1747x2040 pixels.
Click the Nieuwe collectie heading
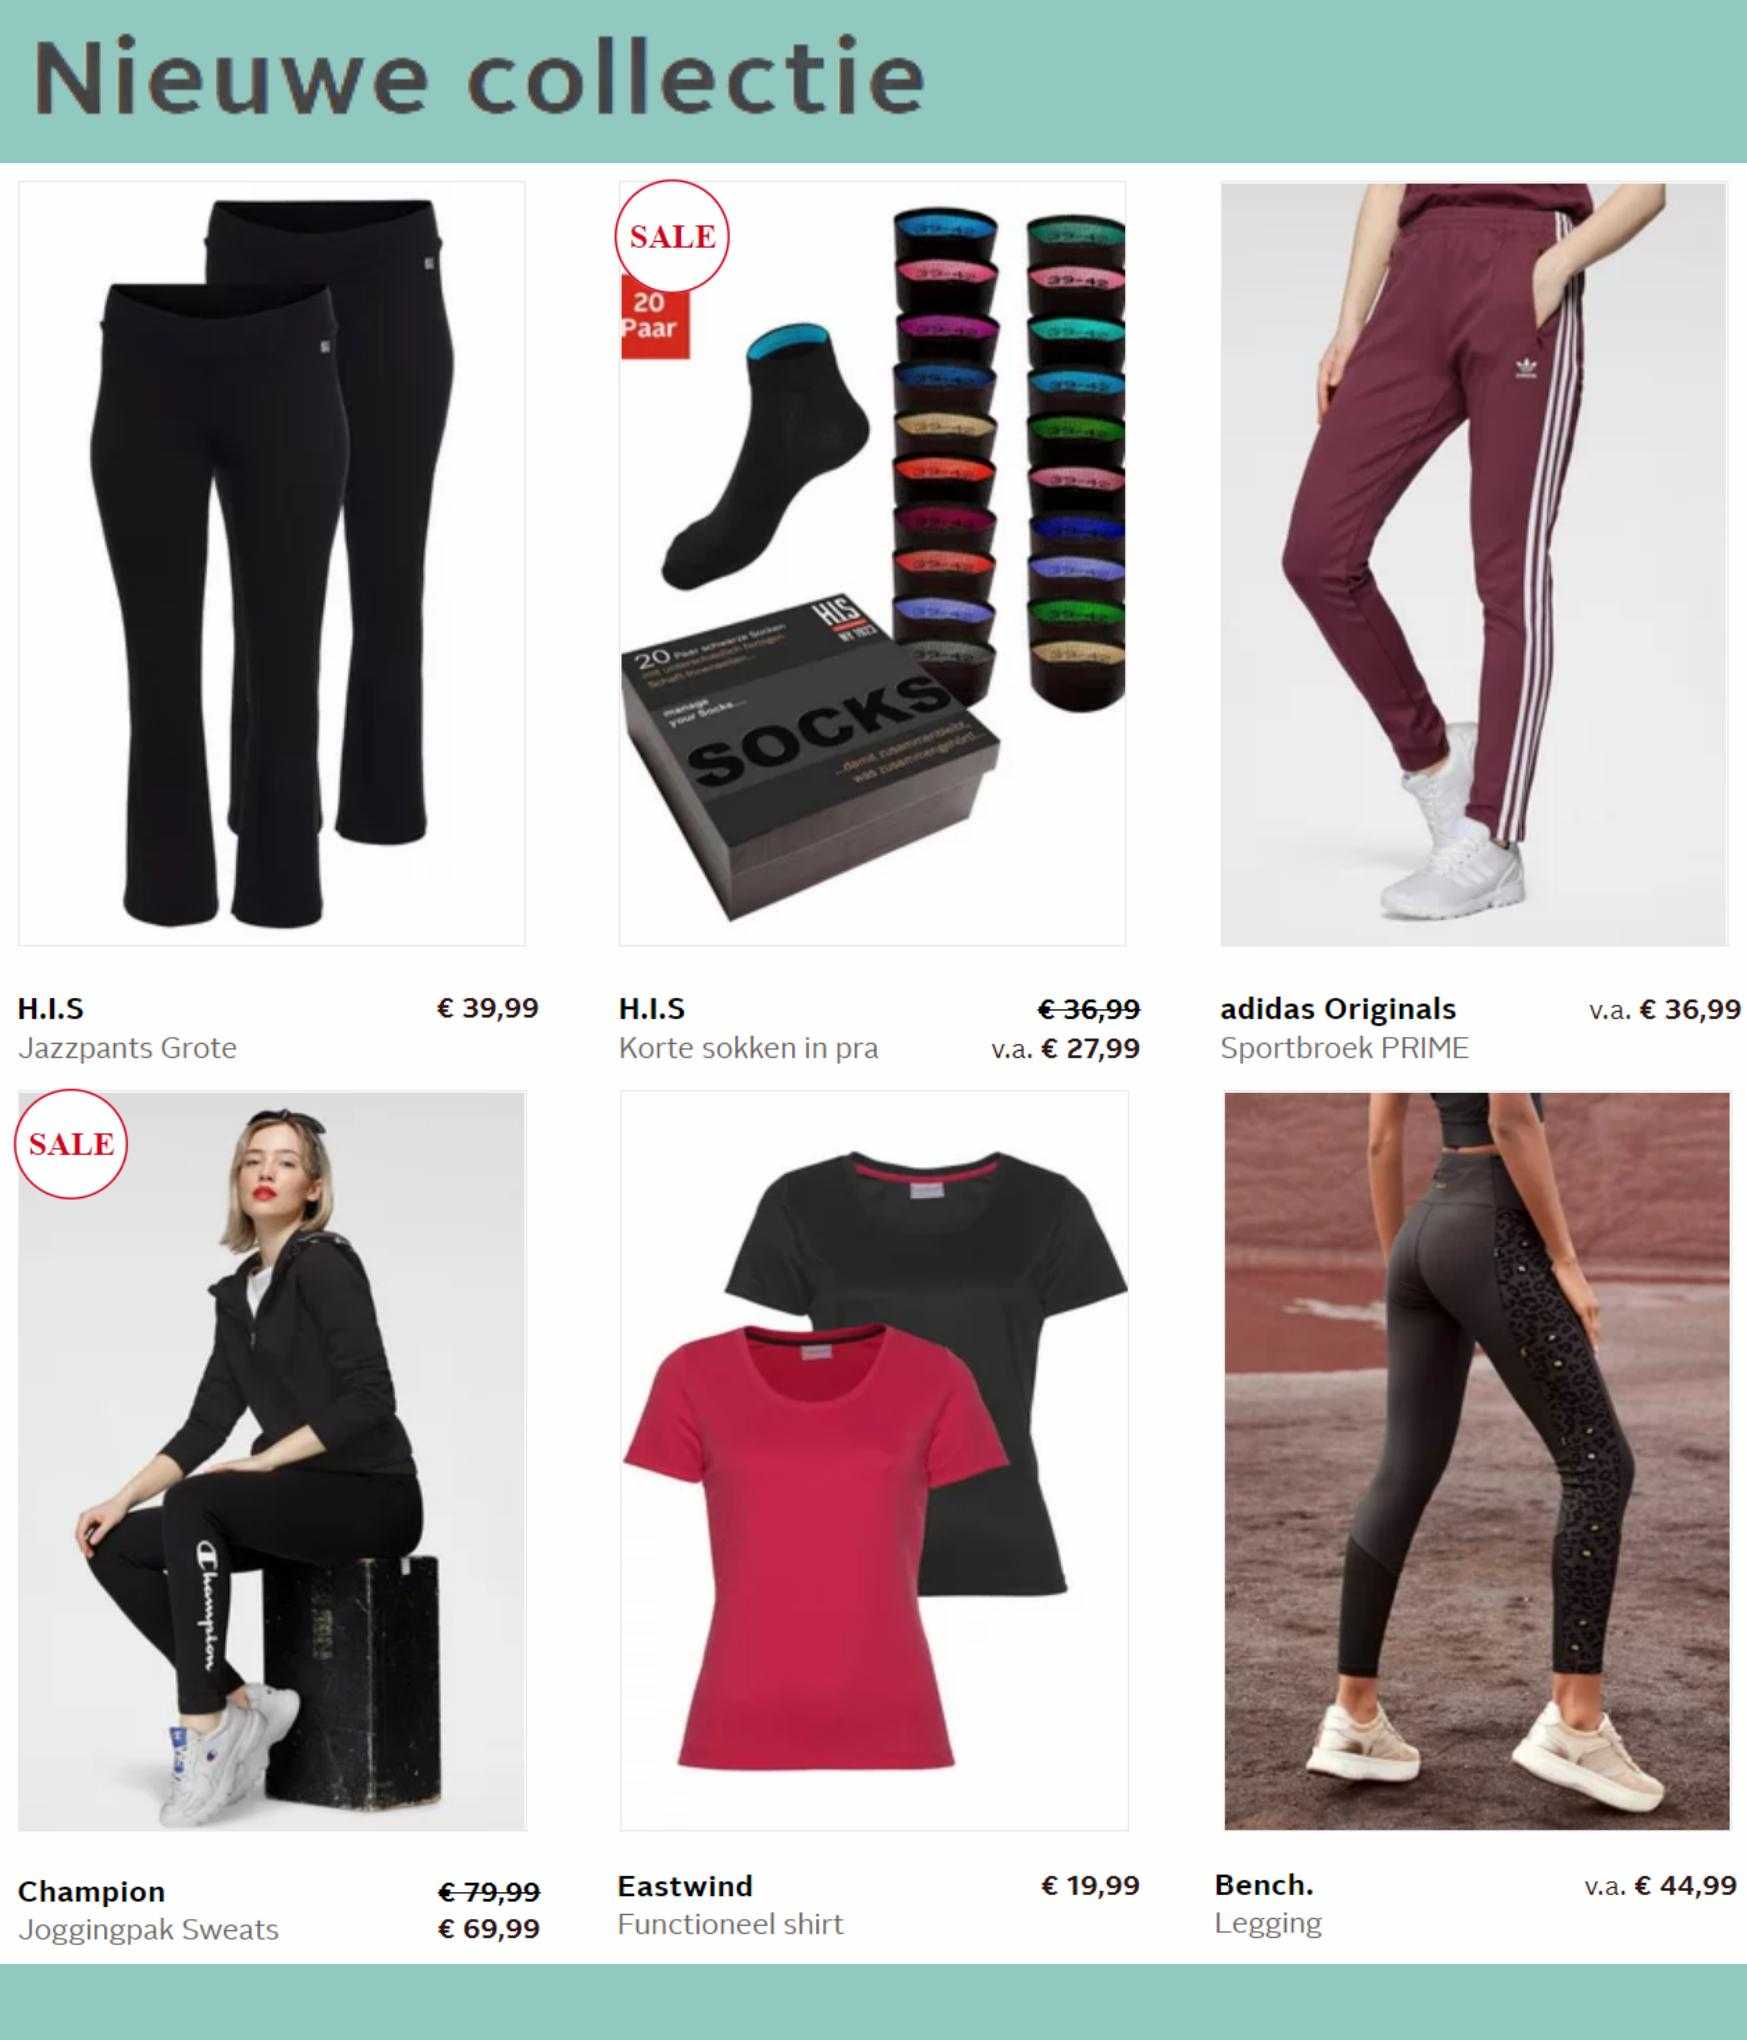click(479, 76)
